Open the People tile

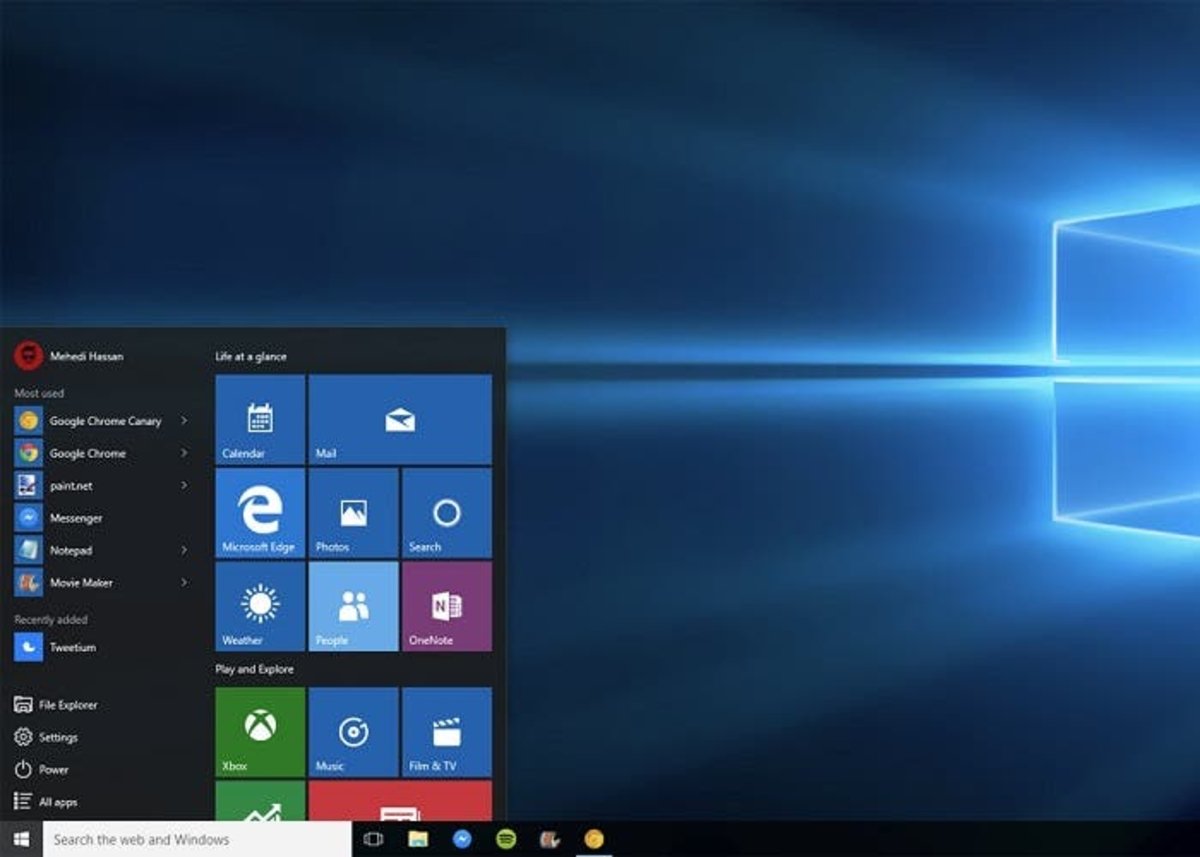click(353, 606)
